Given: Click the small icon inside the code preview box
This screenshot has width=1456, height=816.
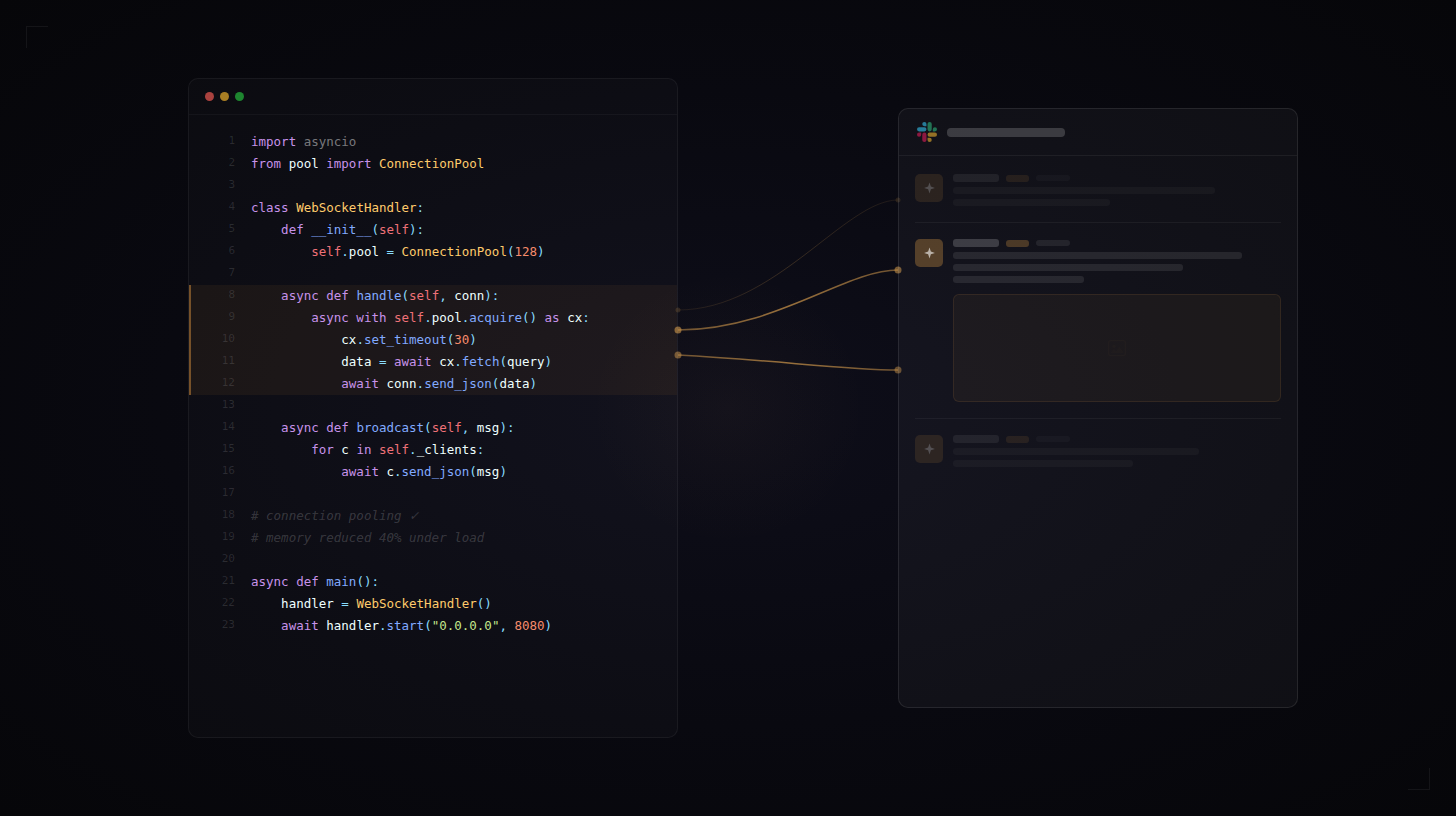Looking at the screenshot, I should (x=1116, y=348).
